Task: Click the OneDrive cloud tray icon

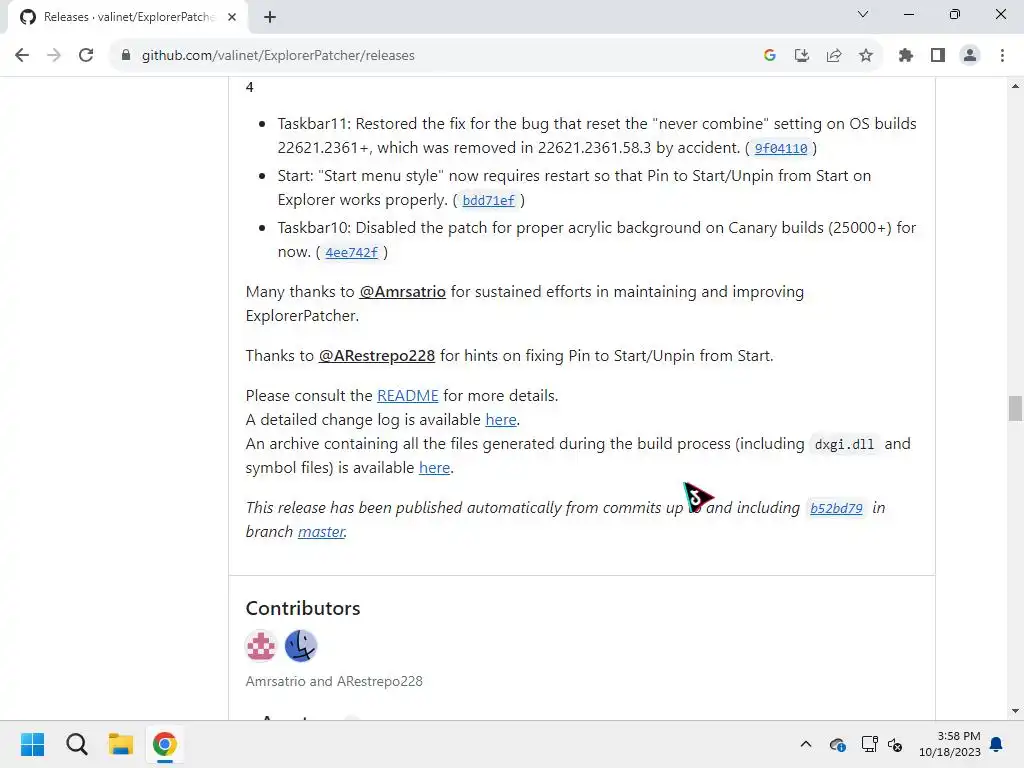Action: coord(838,744)
